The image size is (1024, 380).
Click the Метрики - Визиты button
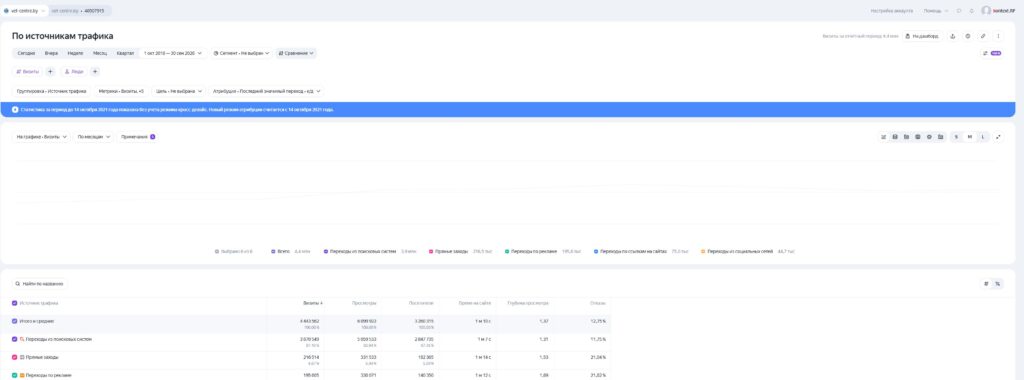121,91
